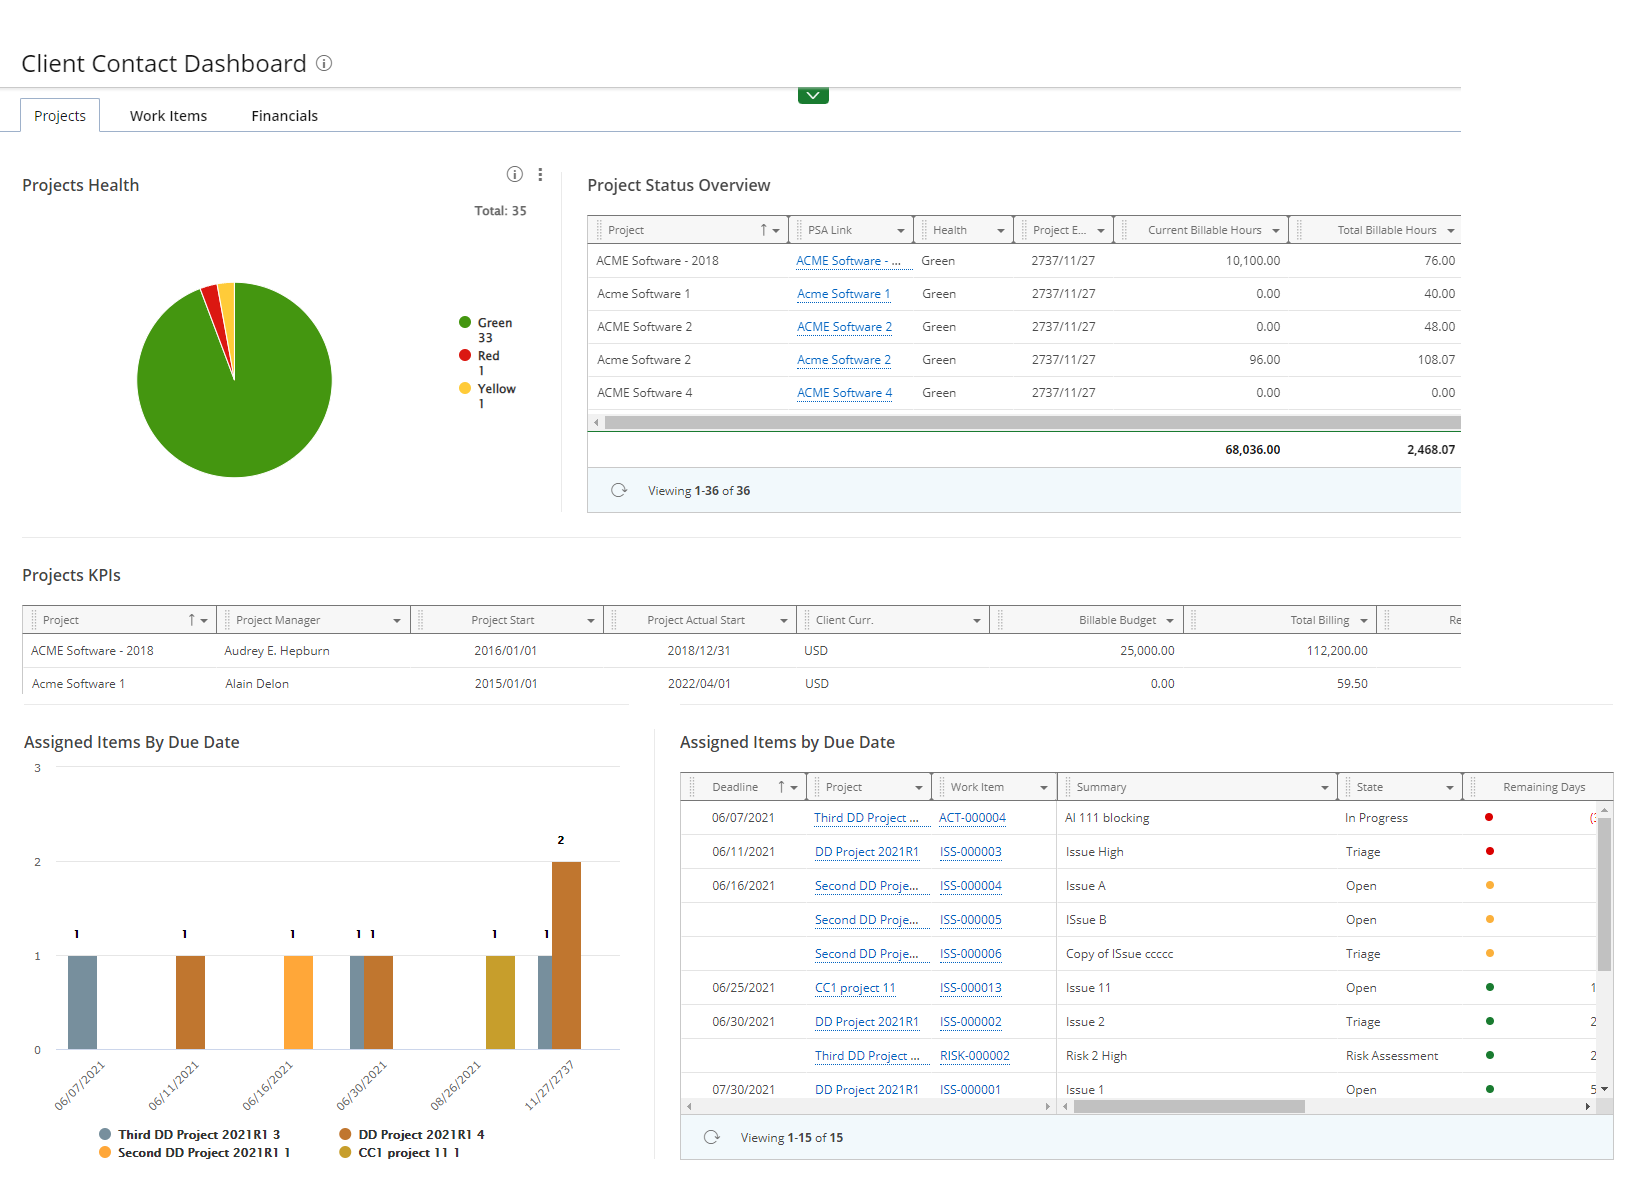The width and height of the screenshot is (1638, 1187).
Task: Open the ACME Software 4 PSA link
Action: 844,393
